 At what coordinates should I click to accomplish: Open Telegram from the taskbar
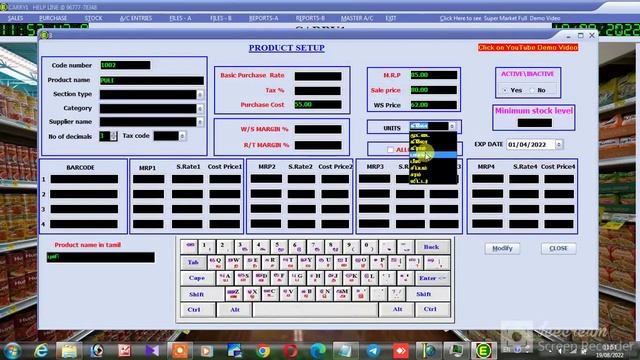373,351
